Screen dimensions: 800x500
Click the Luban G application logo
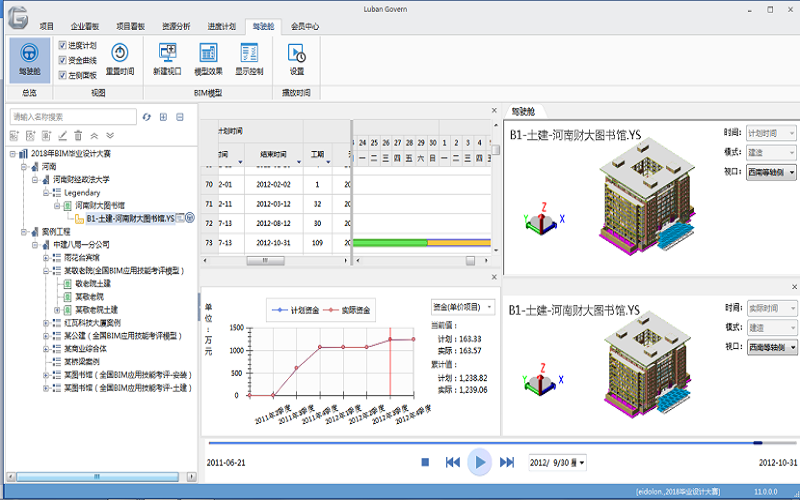tap(18, 18)
